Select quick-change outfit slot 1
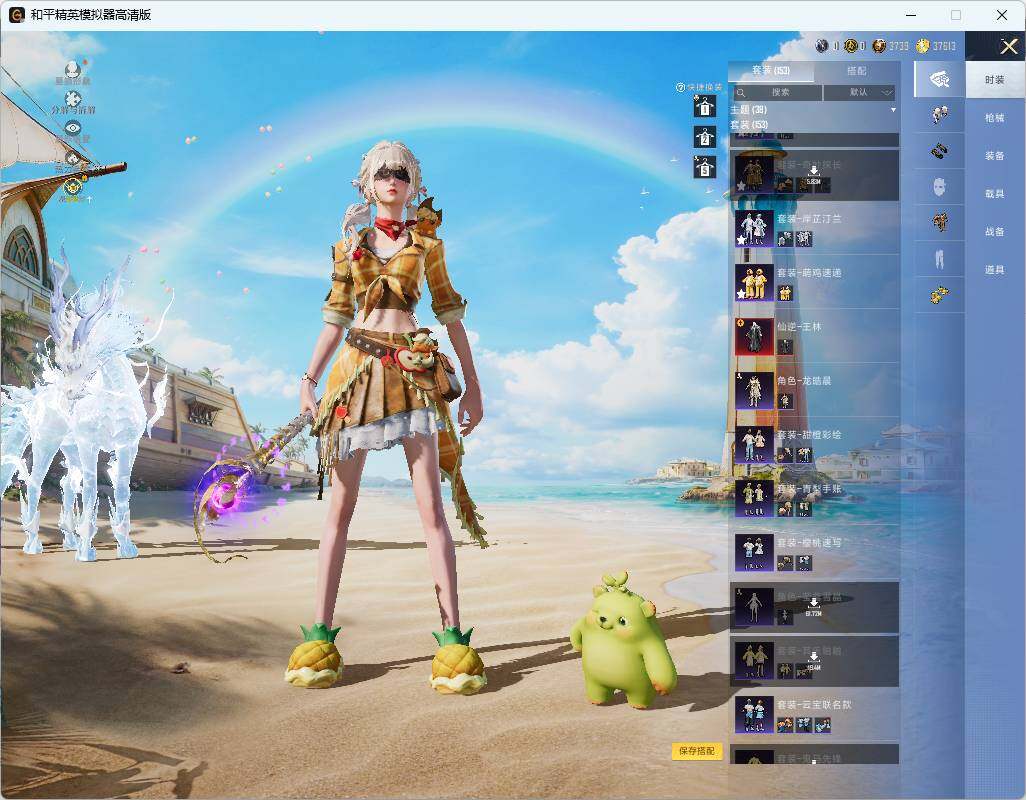The height and width of the screenshot is (800, 1026). 705,107
